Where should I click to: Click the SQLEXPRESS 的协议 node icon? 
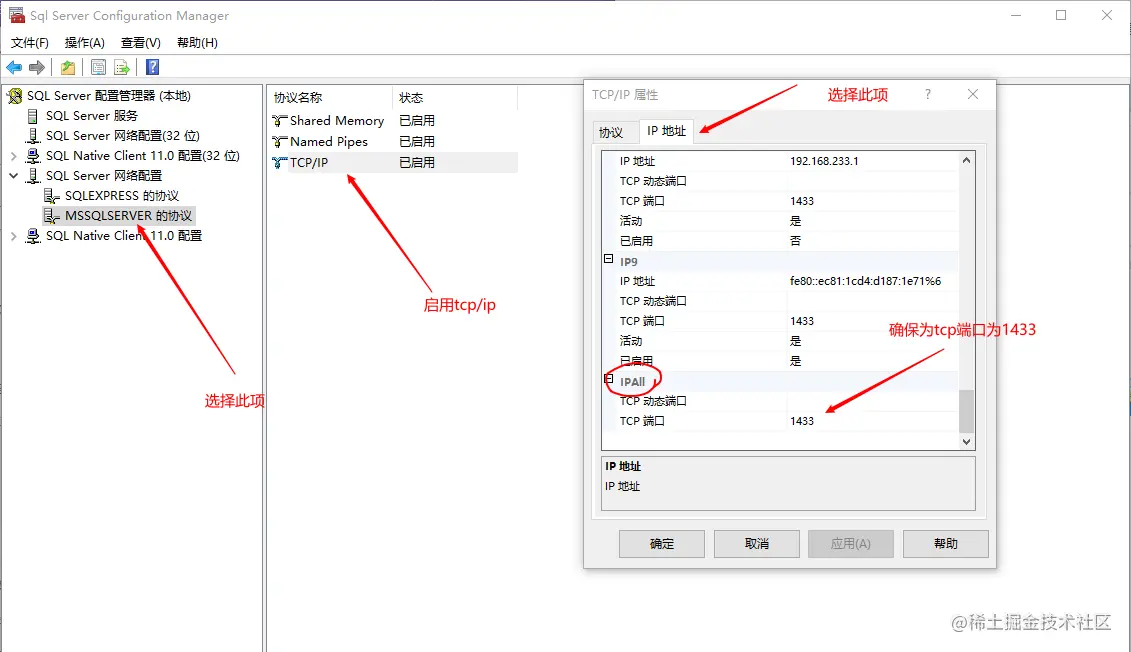(x=51, y=195)
